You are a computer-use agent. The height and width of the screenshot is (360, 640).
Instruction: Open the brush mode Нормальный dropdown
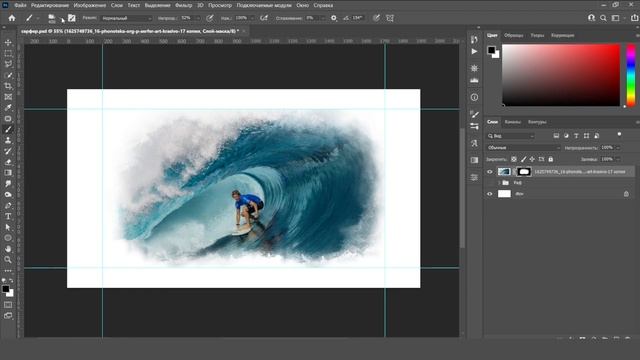tap(126, 18)
